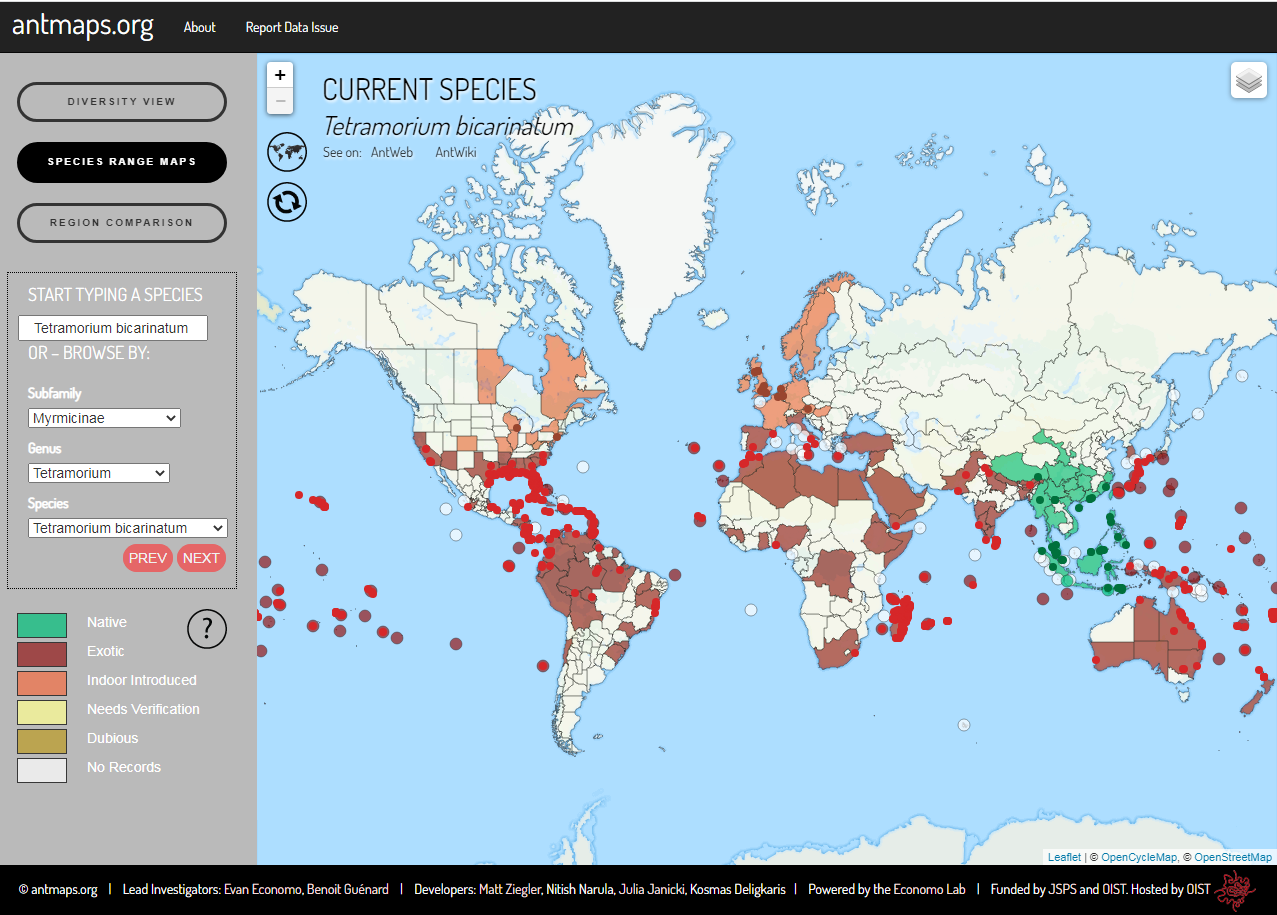Switch to Diversity View mode
The height and width of the screenshot is (915, 1277).
[122, 102]
